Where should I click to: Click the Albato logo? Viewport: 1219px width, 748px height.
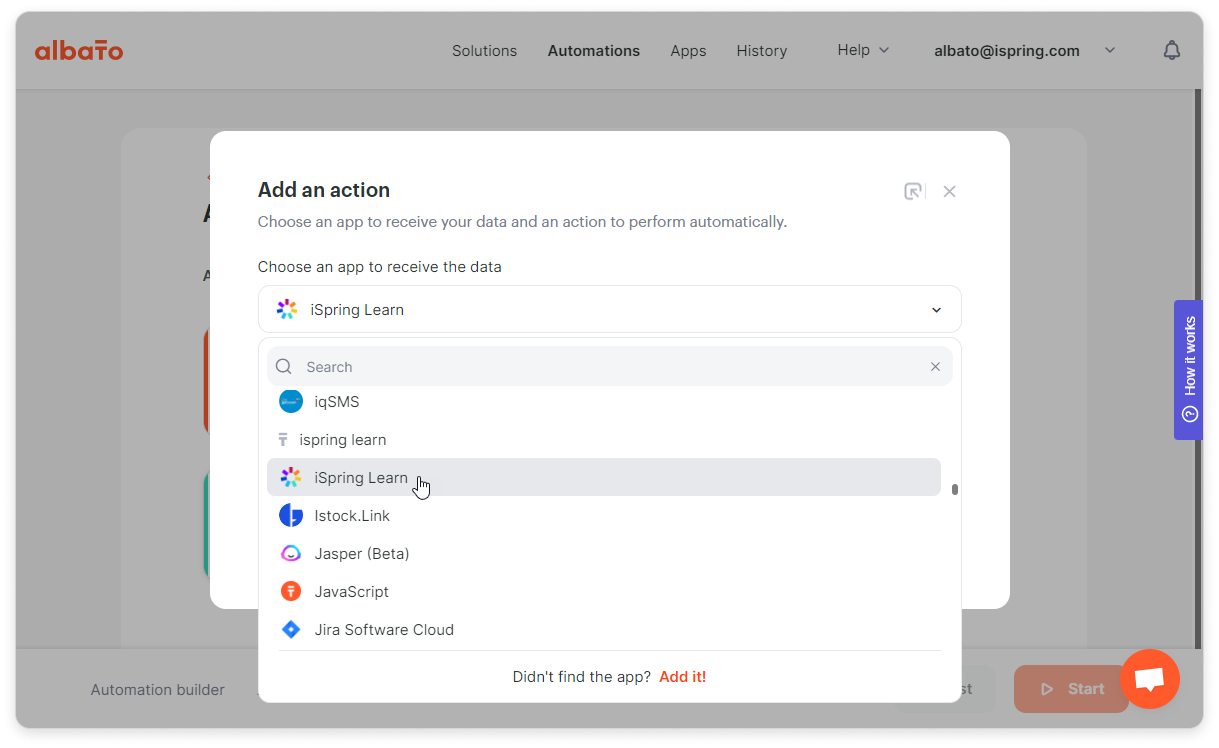(x=79, y=50)
